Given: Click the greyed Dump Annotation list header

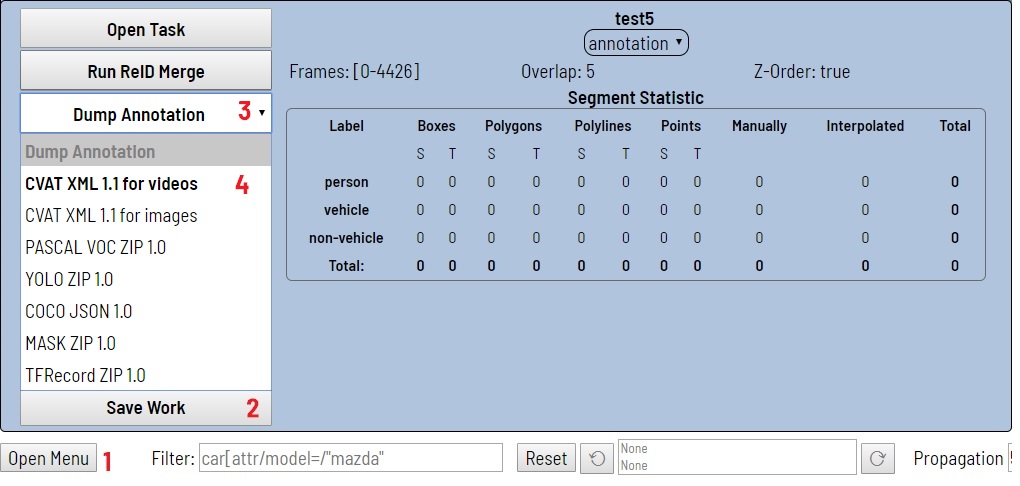Looking at the screenshot, I should coord(90,152).
